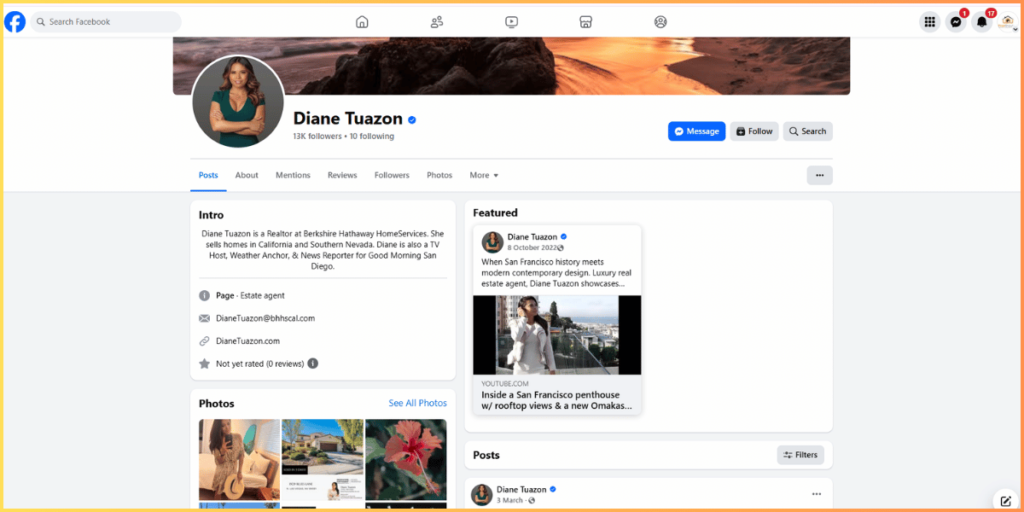Open the profile three-dot options menu

pos(819,175)
